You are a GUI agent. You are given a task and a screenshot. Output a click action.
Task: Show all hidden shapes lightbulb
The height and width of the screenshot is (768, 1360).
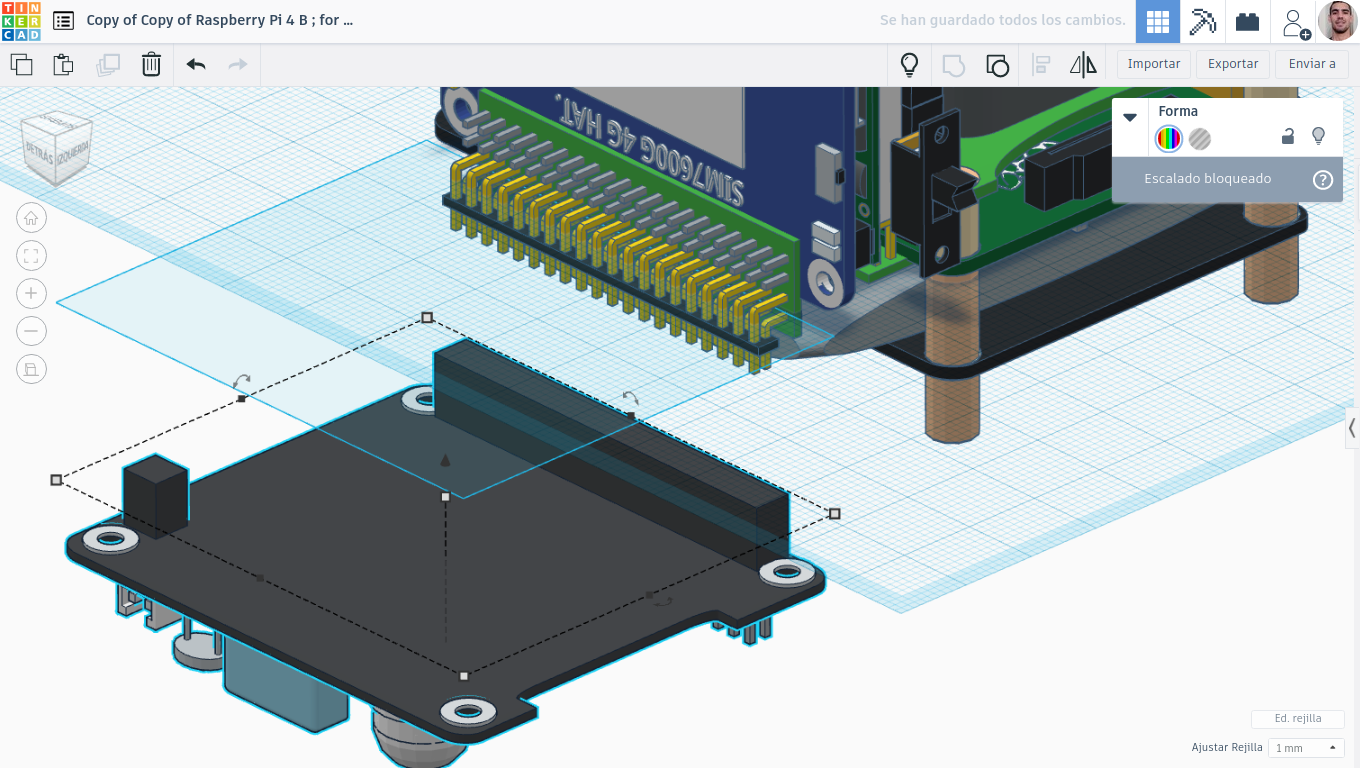[909, 65]
